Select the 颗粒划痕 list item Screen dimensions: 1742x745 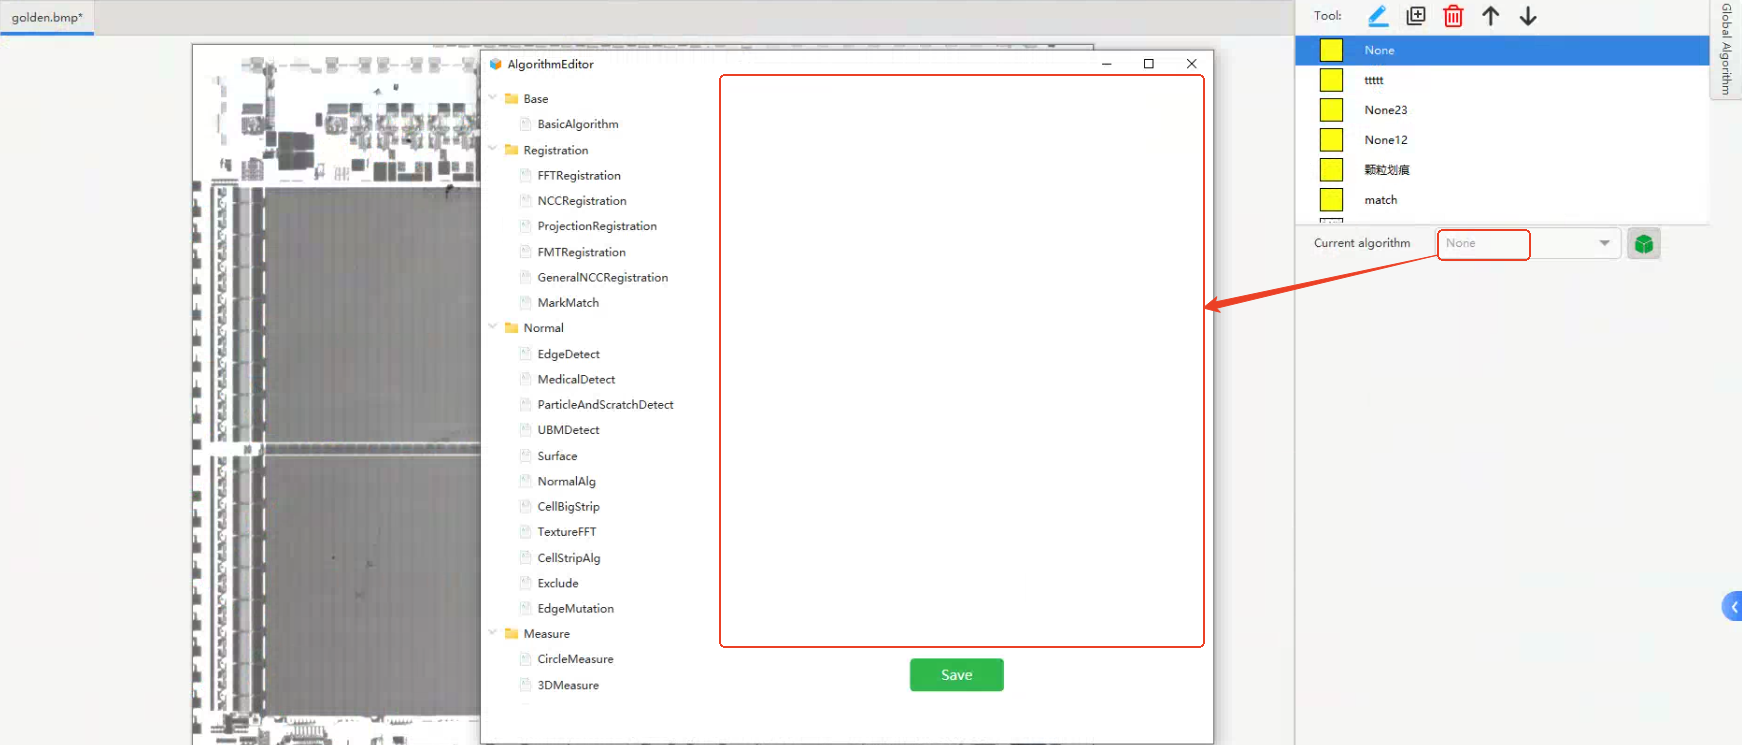point(1502,170)
